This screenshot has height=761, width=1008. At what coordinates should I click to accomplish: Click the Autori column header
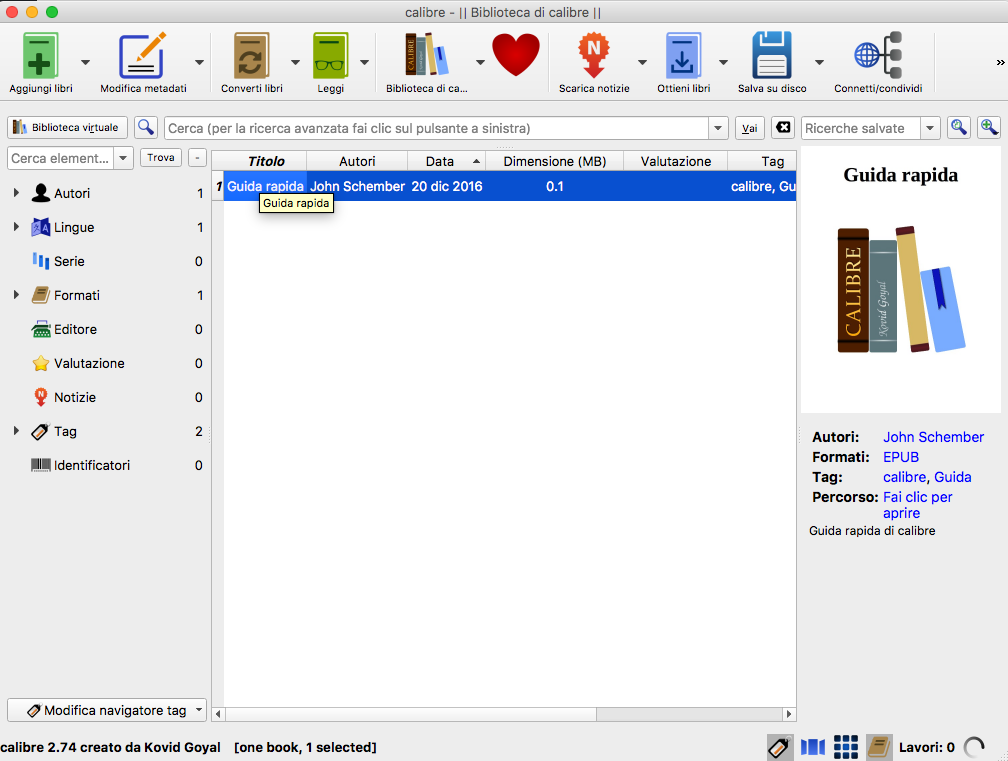tap(357, 161)
